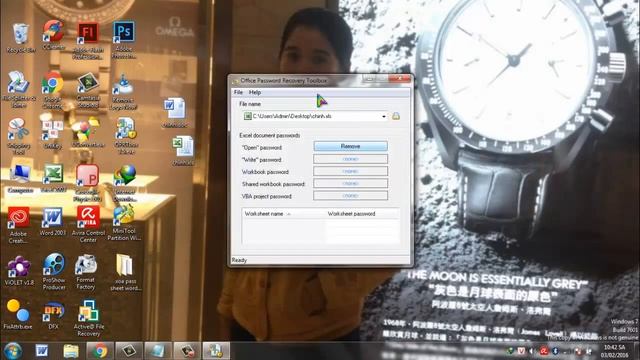Click the Worksheet password column header
Image resolution: width=640 pixels, height=360 pixels.
(362, 213)
